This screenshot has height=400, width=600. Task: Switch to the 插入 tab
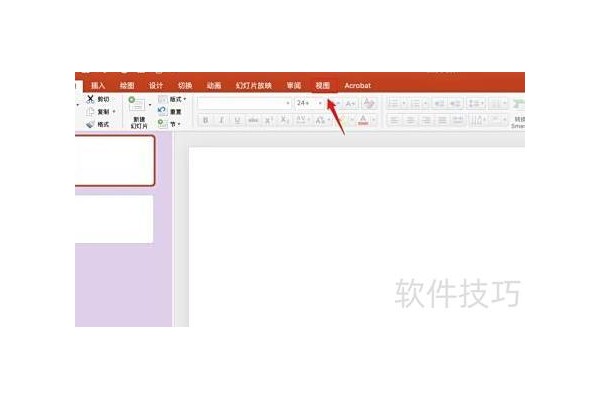pos(98,85)
